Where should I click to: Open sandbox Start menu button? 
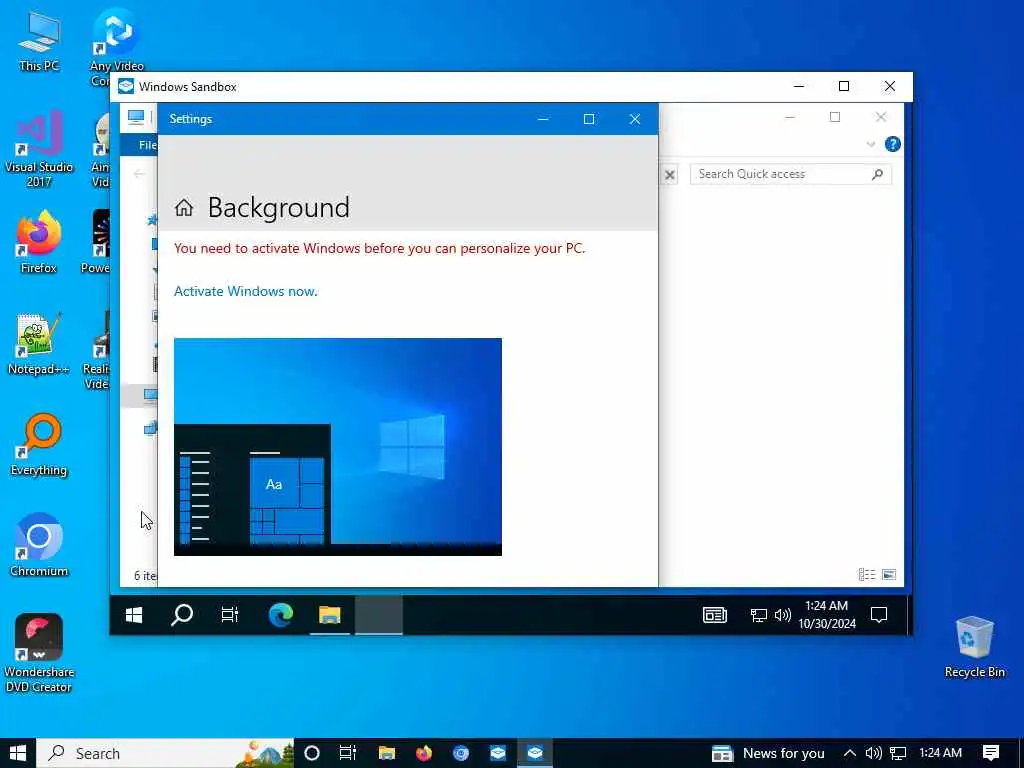(x=134, y=615)
